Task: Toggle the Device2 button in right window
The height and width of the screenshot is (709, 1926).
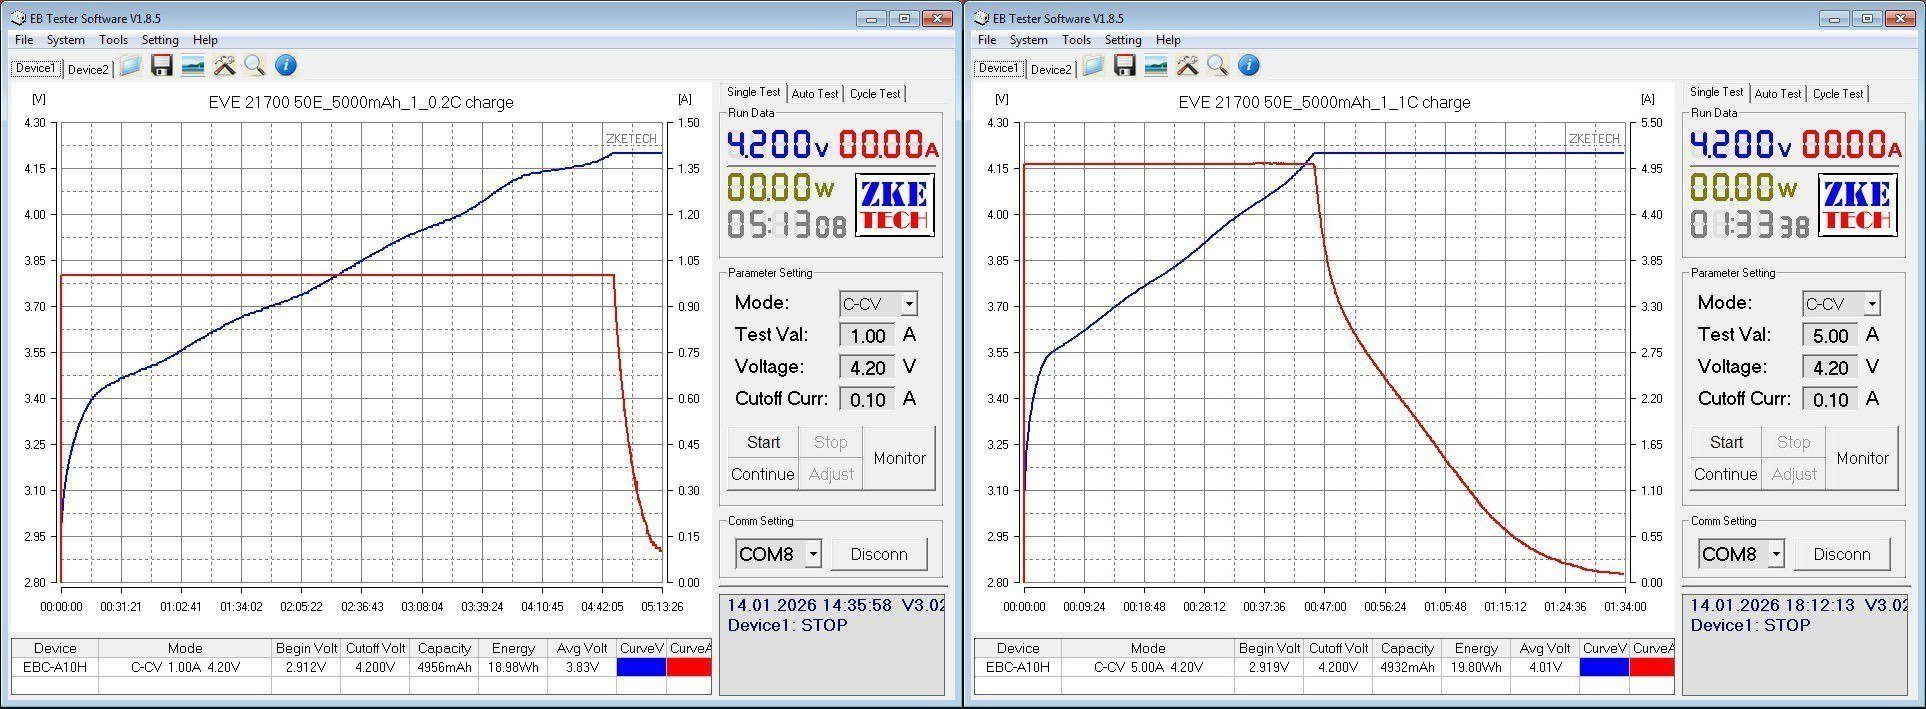Action: [1051, 69]
